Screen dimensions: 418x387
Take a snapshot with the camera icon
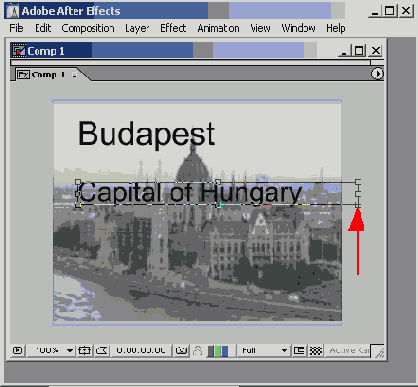(181, 350)
